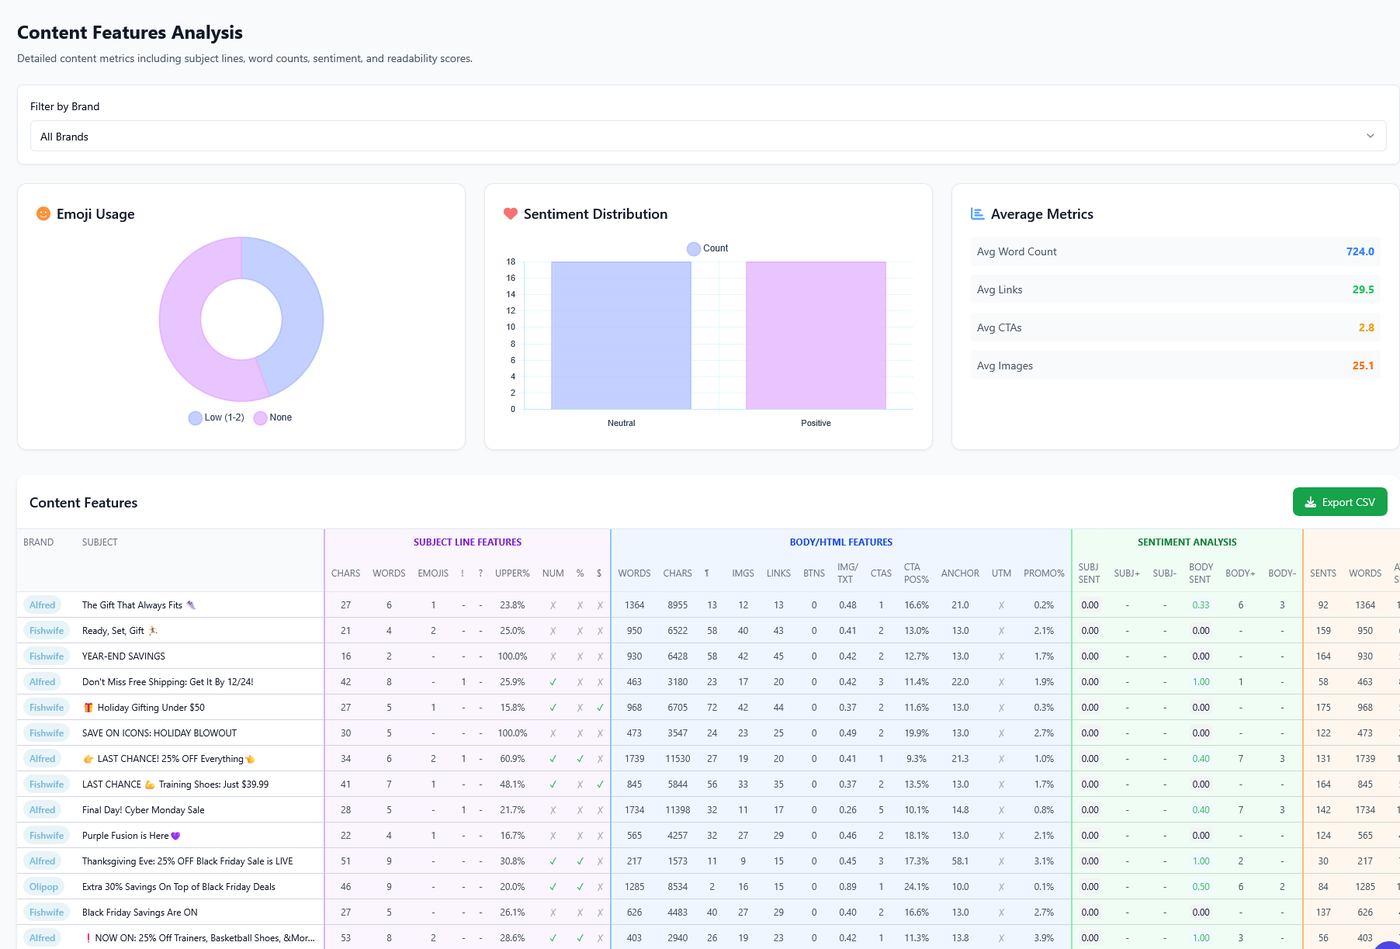Click the Avg Images value 25.1
1400x949 pixels.
pos(1363,366)
